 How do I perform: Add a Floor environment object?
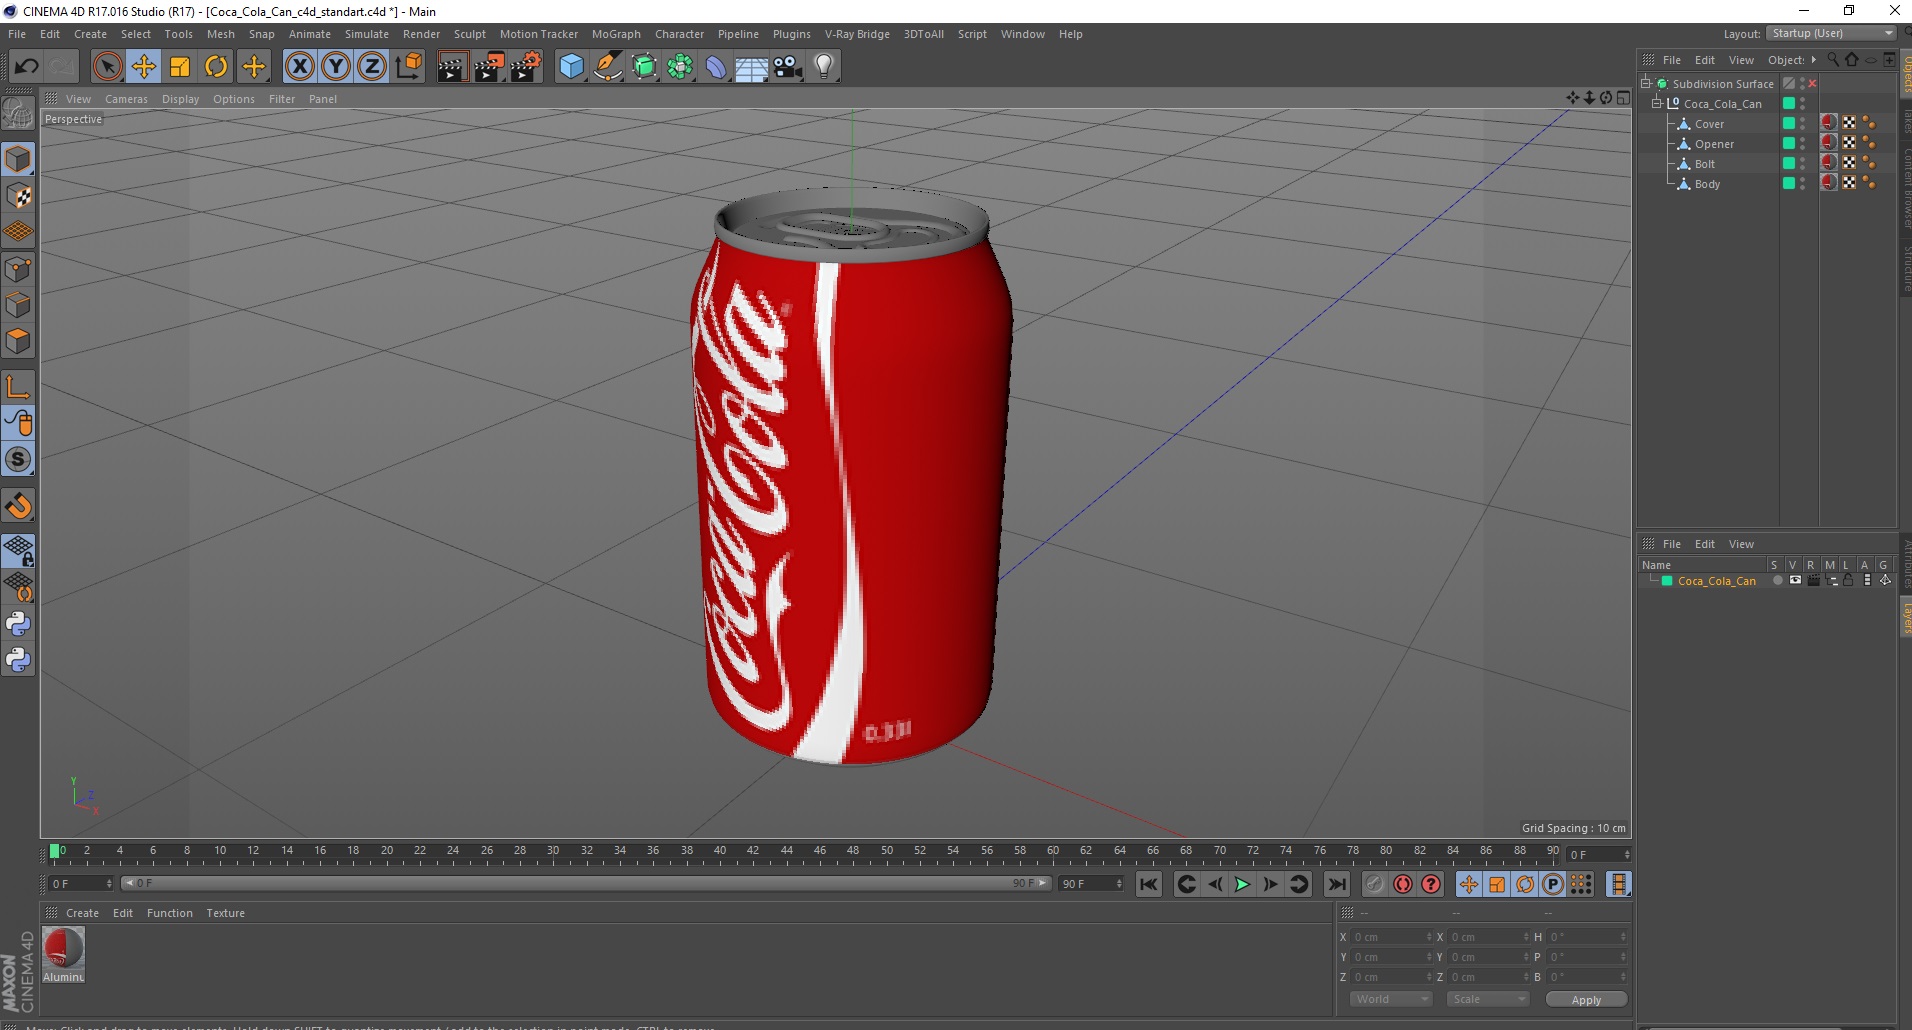coord(752,67)
